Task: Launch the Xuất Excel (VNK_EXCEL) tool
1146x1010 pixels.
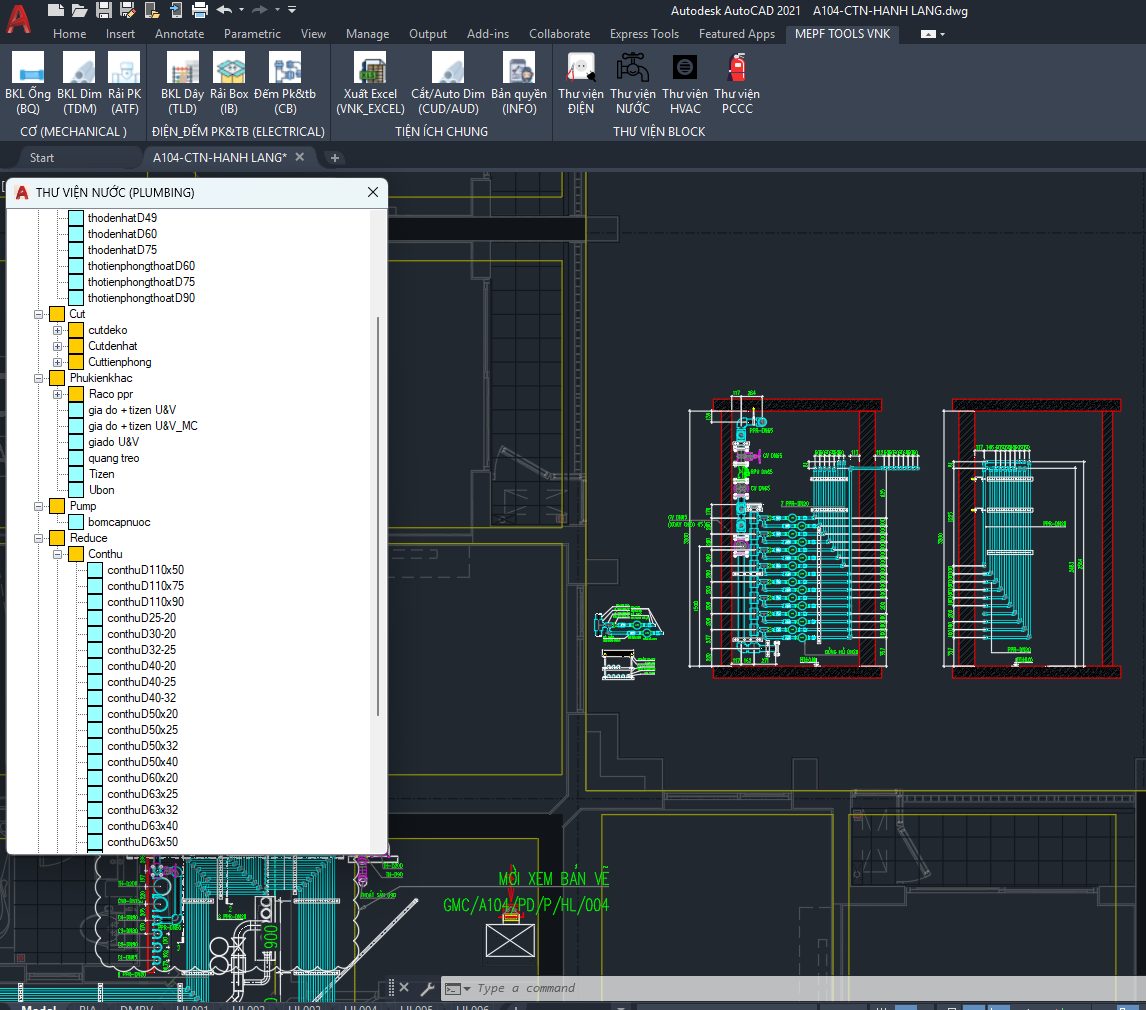Action: point(370,69)
